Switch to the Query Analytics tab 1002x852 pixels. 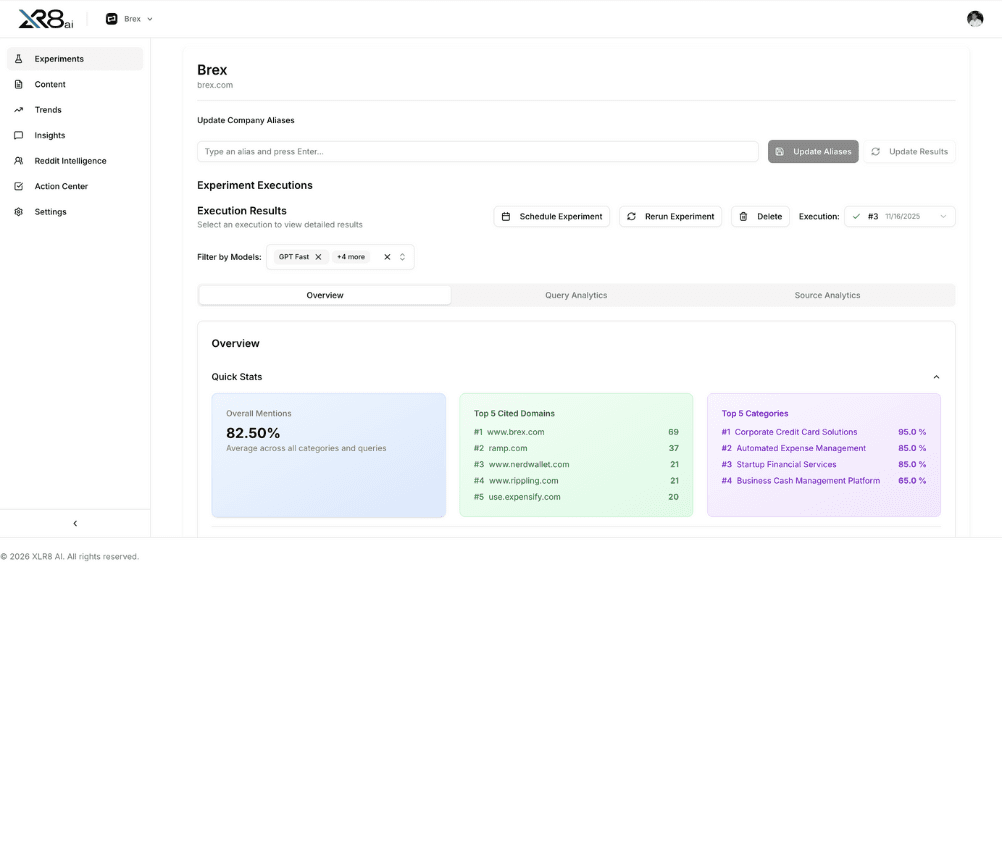tap(576, 295)
